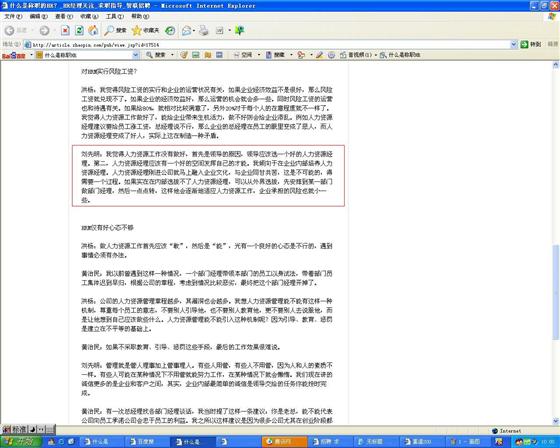Click the Refresh page icon

79,31
